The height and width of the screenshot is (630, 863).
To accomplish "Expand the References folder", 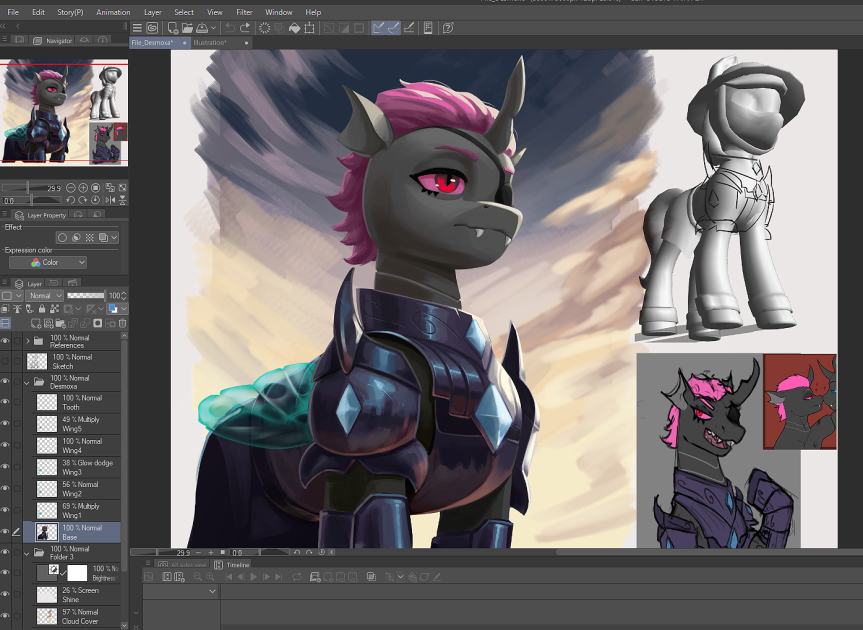I will 28,341.
